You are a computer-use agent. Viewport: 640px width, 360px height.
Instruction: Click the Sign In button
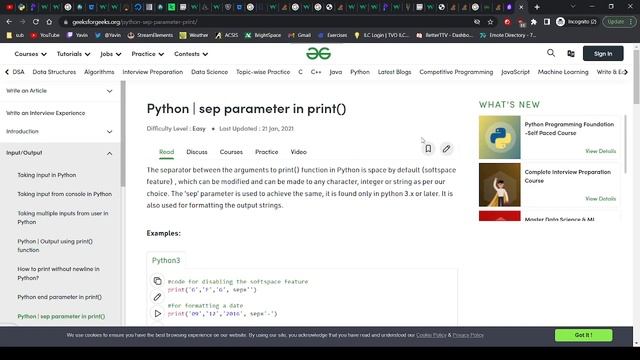pyautogui.click(x=603, y=53)
